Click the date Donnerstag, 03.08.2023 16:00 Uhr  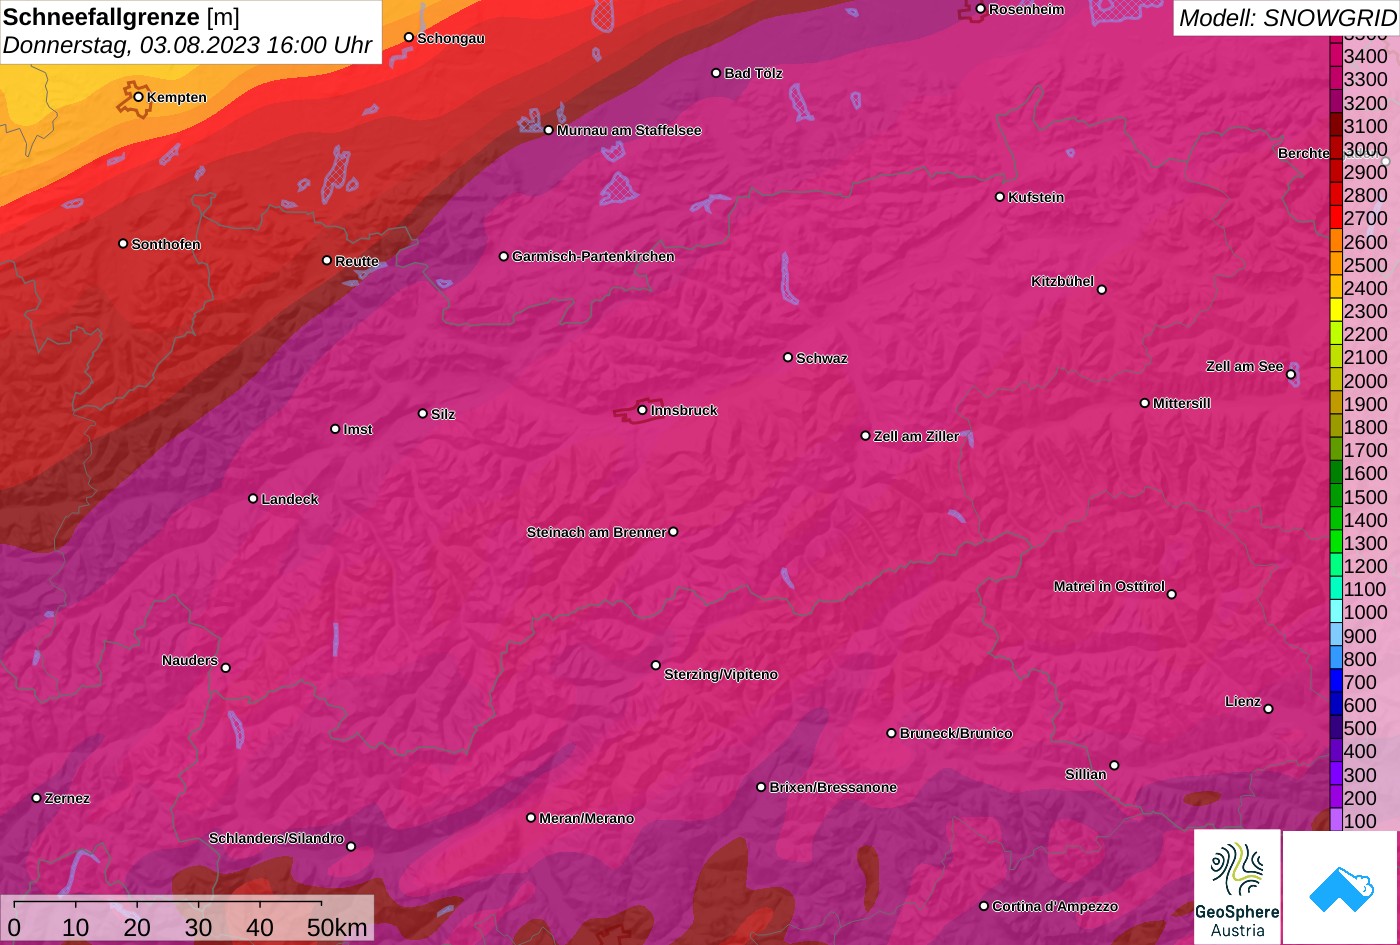point(187,45)
